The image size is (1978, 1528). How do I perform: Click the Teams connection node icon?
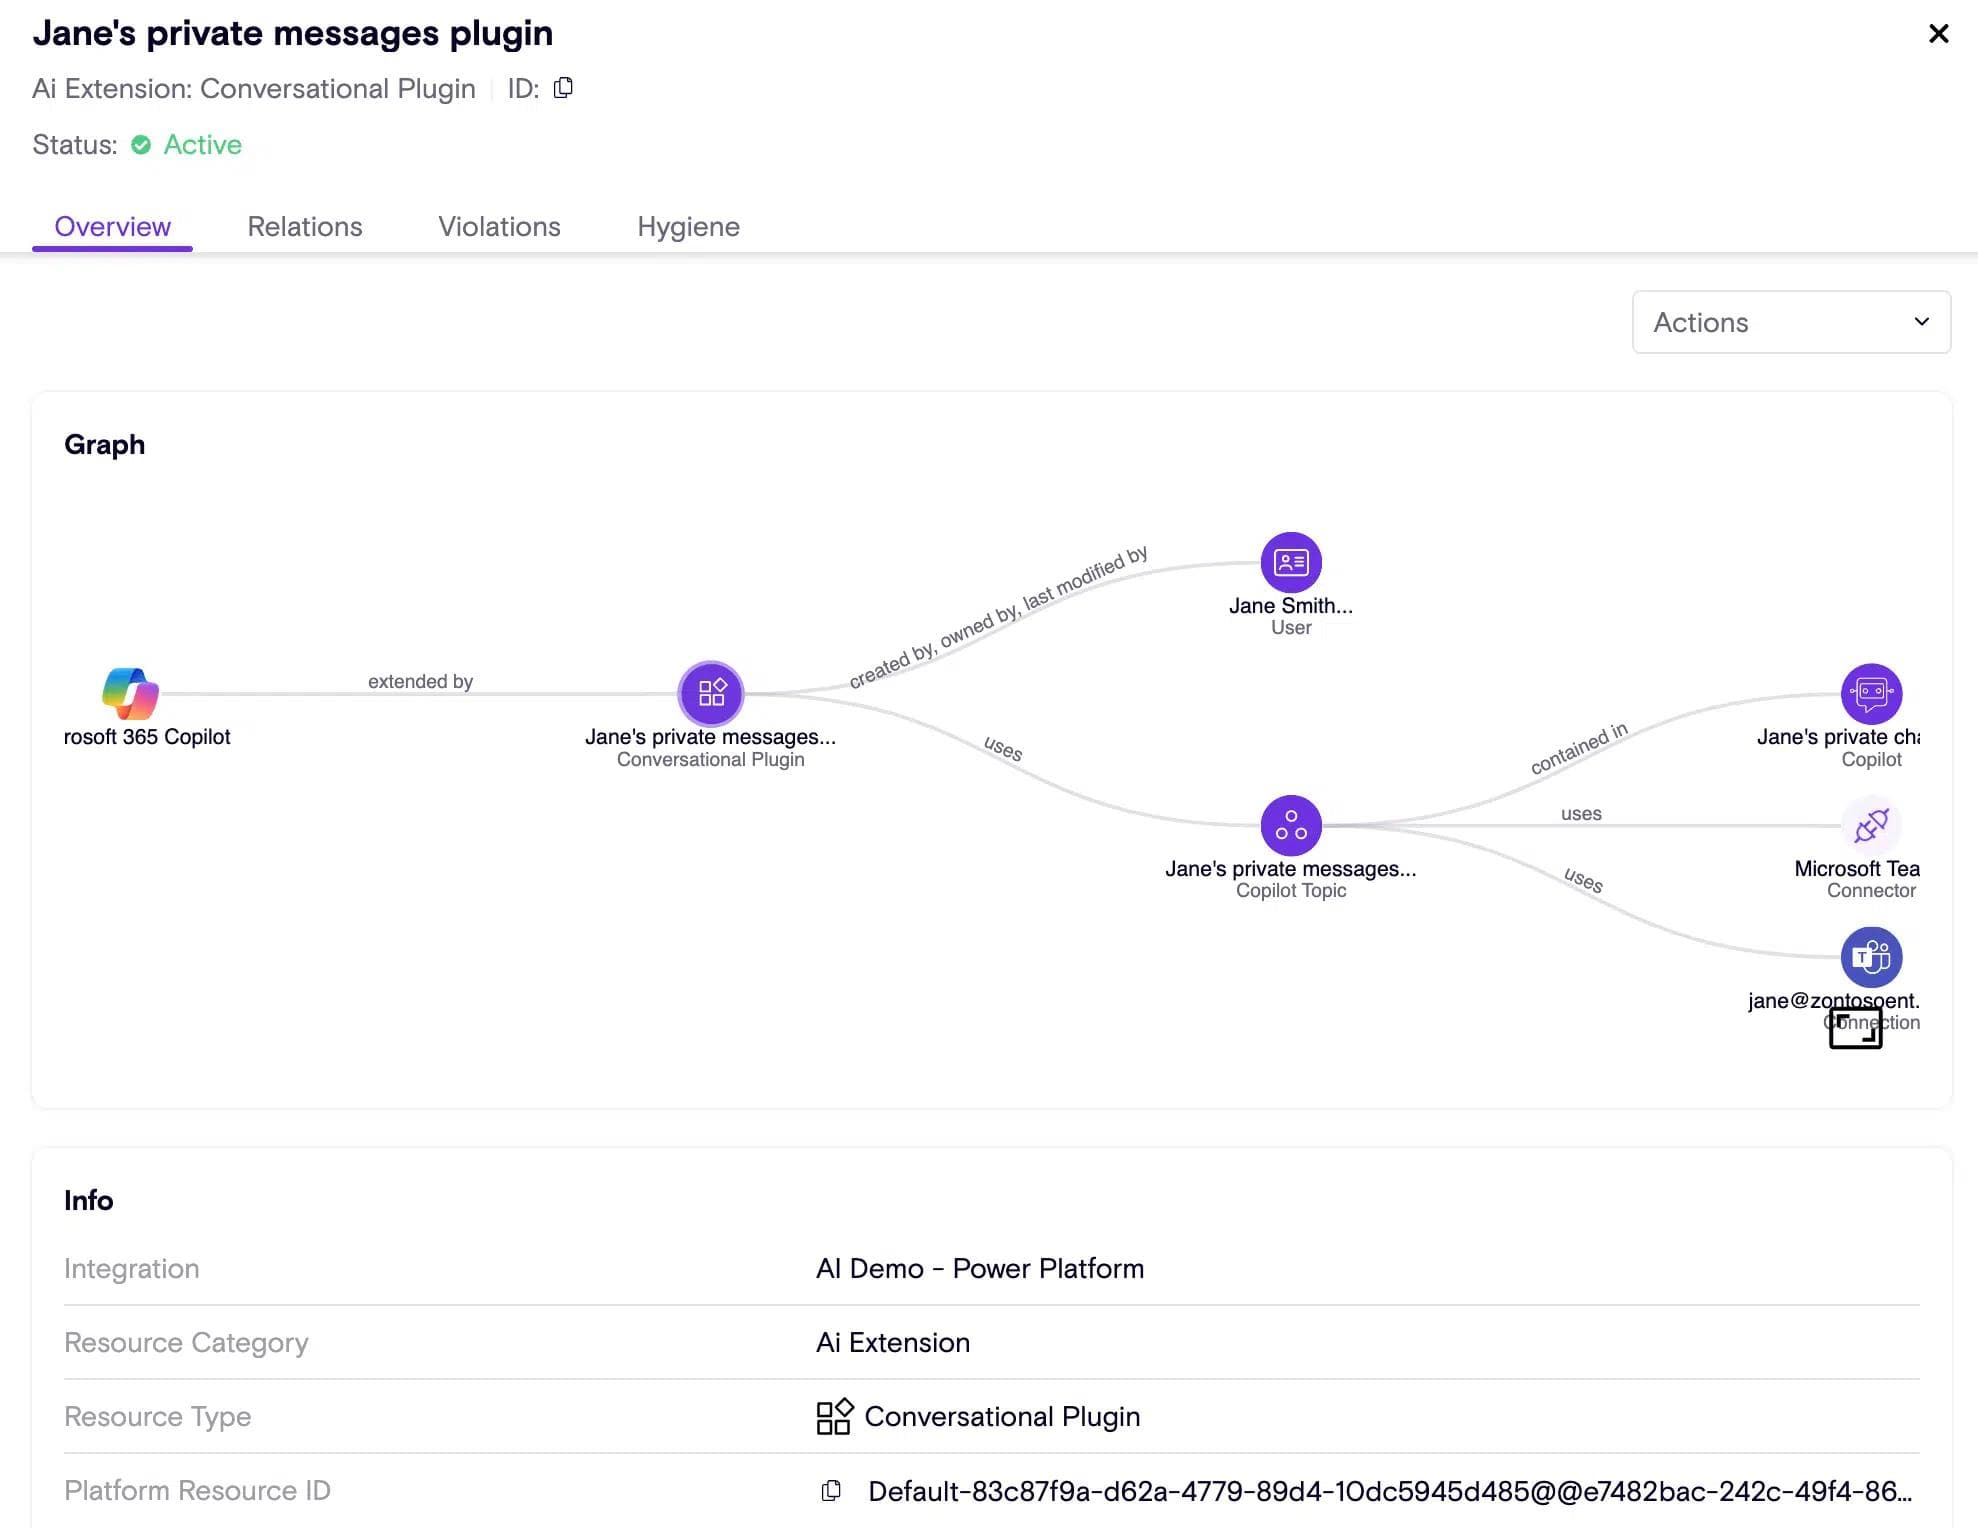(1871, 957)
